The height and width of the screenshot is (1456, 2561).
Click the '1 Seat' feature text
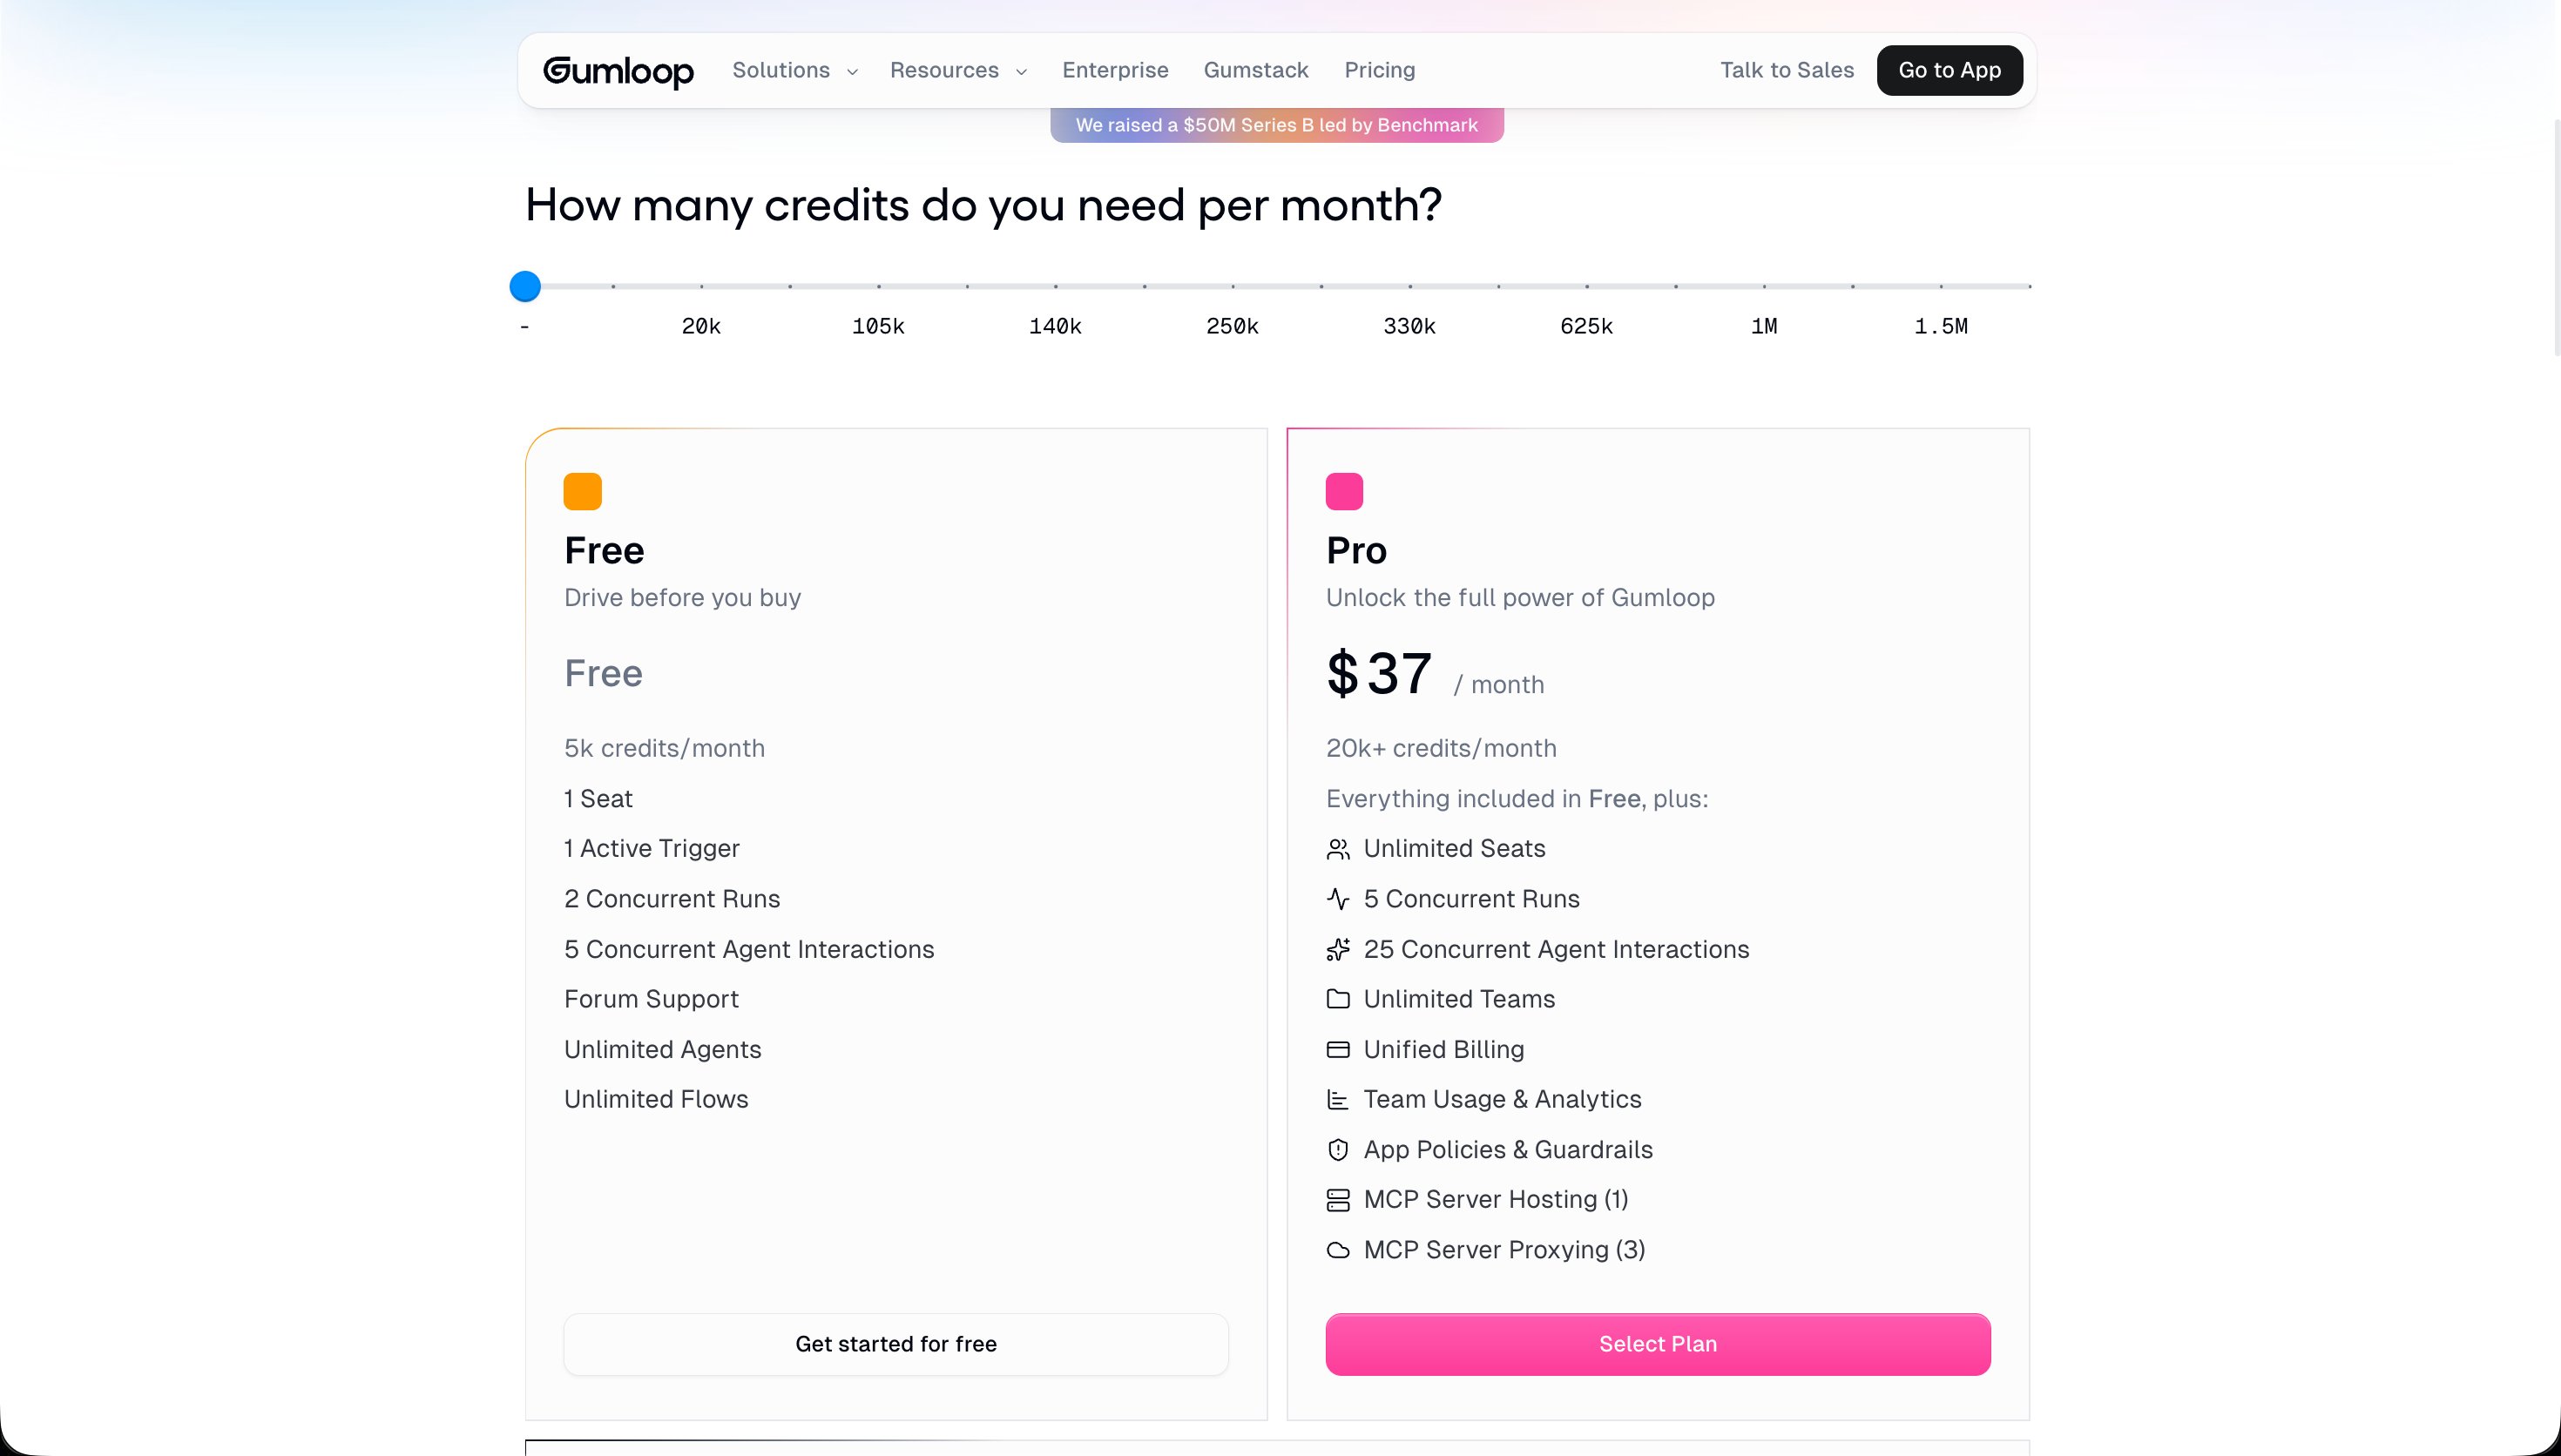point(598,799)
